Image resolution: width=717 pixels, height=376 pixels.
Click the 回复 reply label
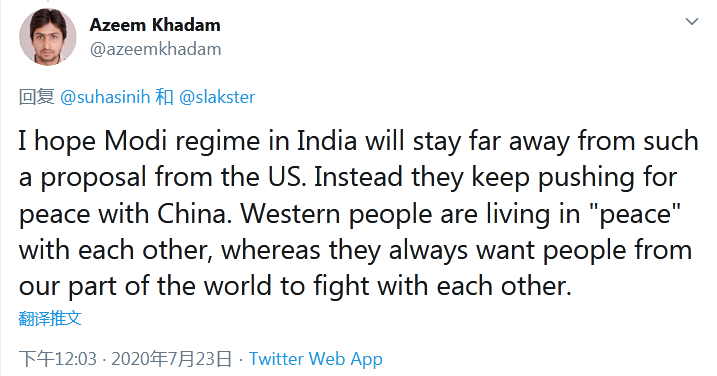point(37,97)
